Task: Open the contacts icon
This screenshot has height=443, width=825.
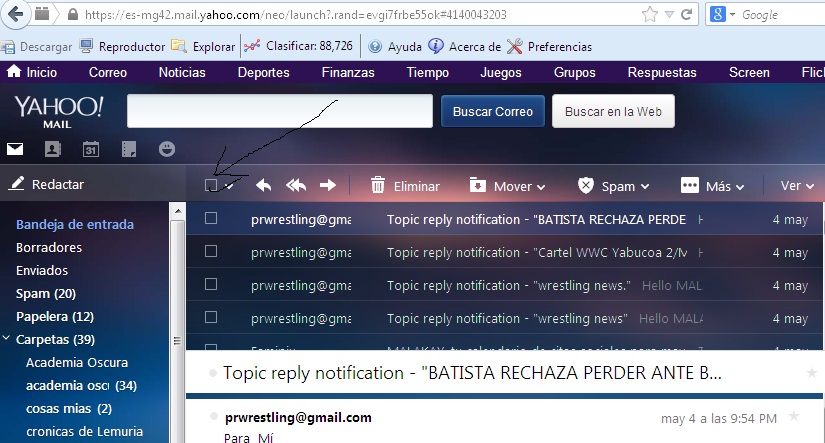Action: click(x=53, y=149)
